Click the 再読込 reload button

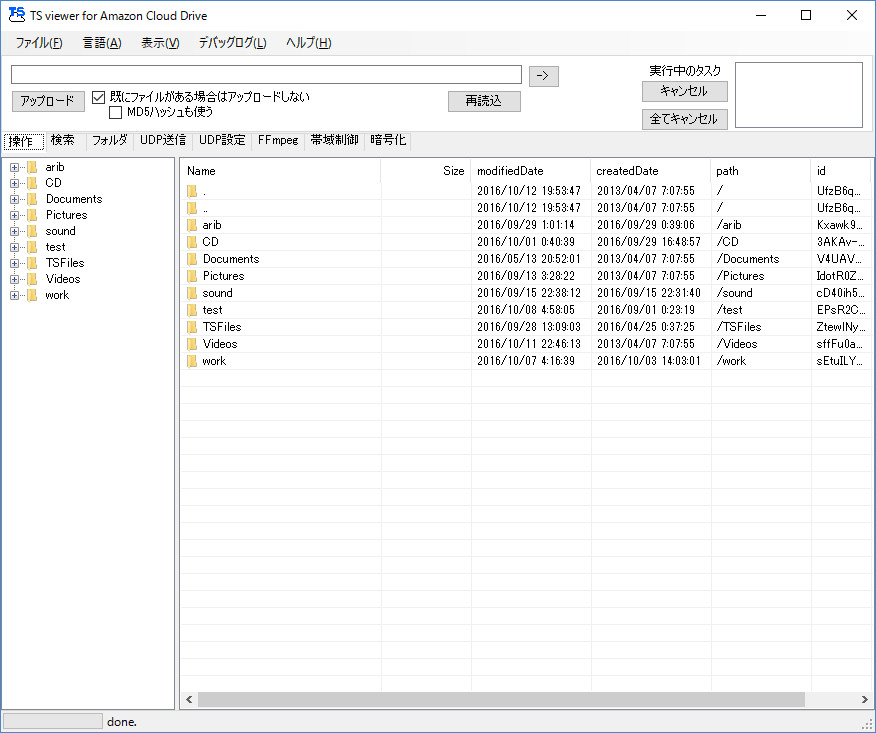(484, 101)
